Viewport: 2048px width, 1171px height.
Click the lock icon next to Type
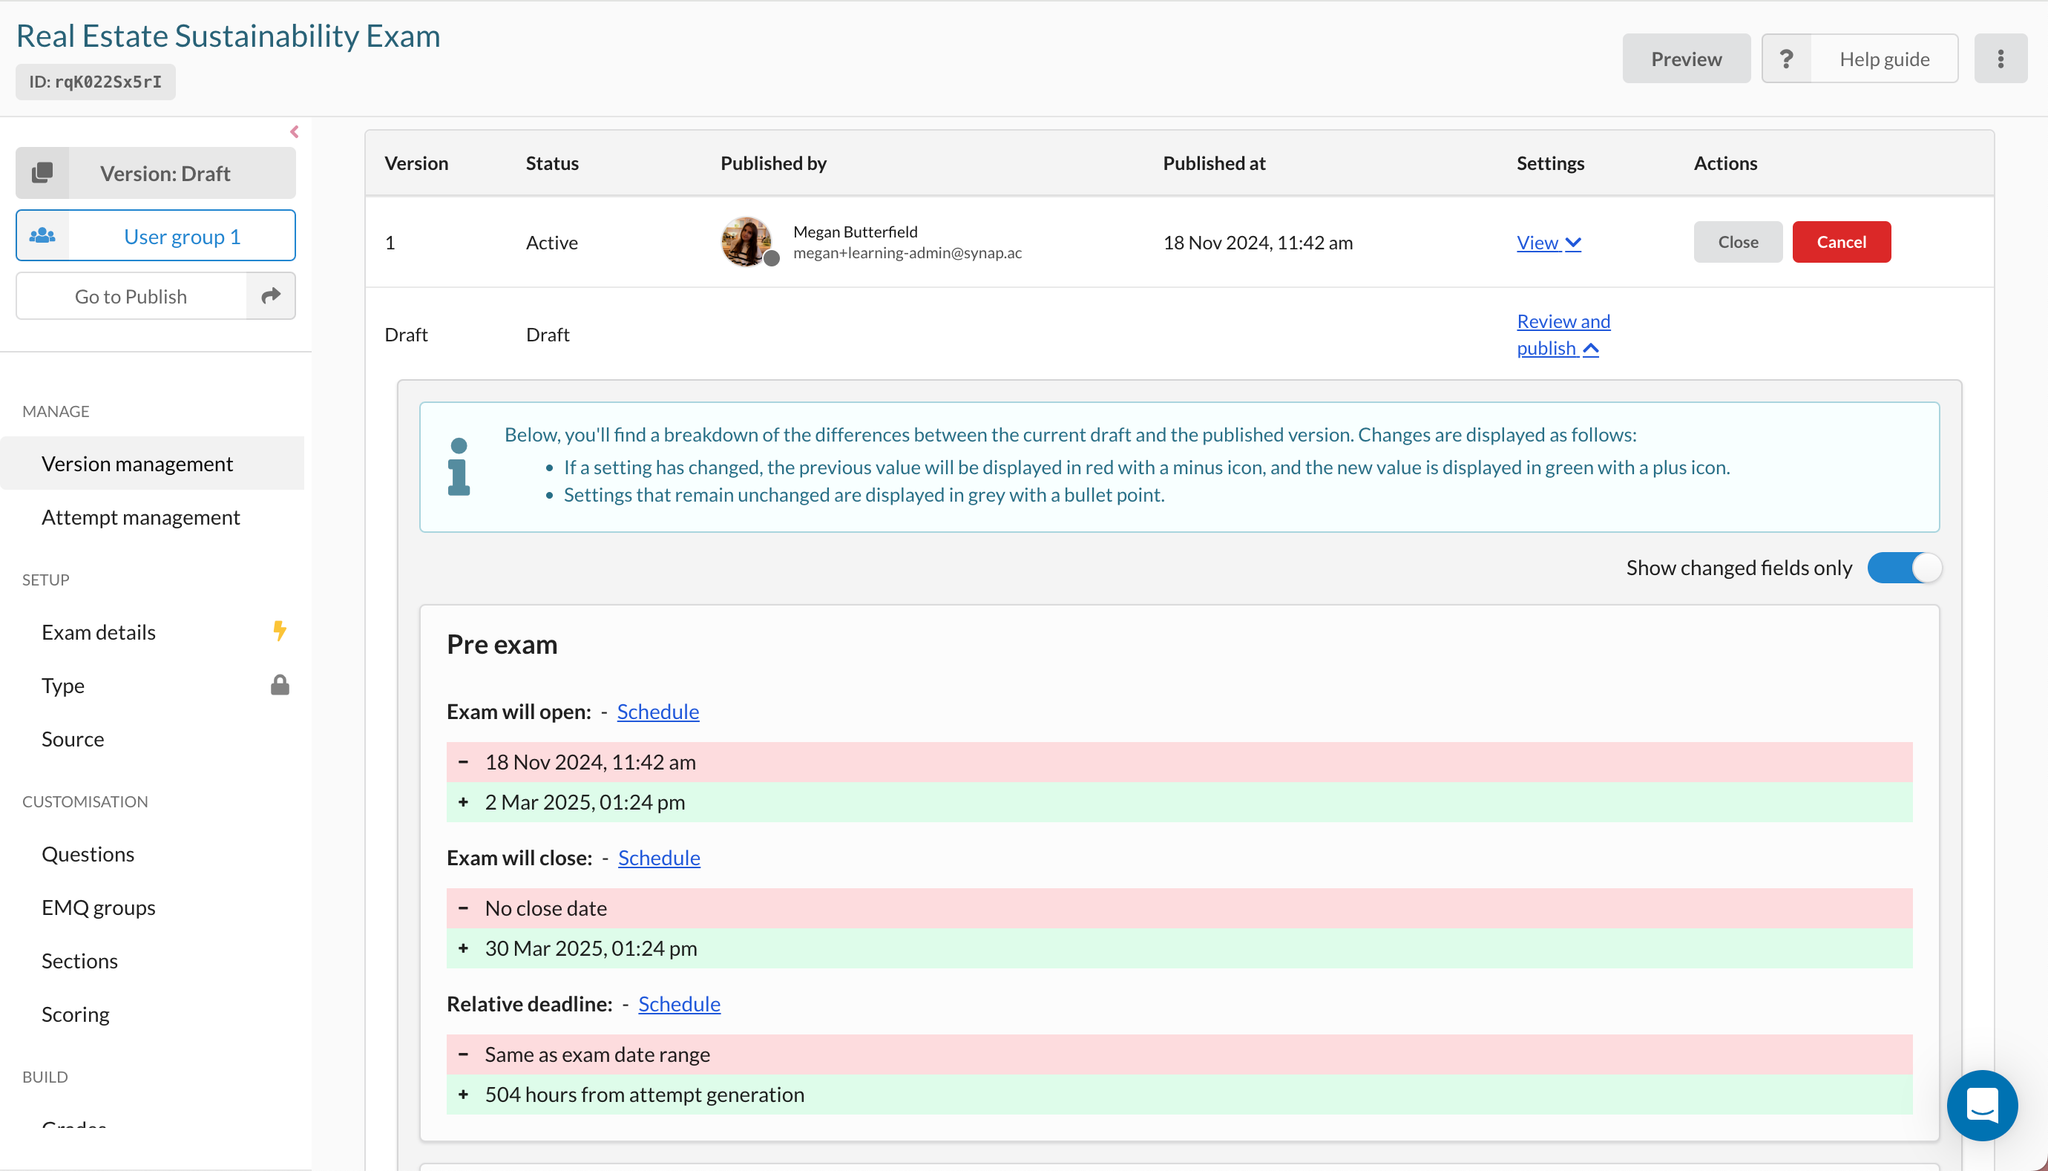280,685
